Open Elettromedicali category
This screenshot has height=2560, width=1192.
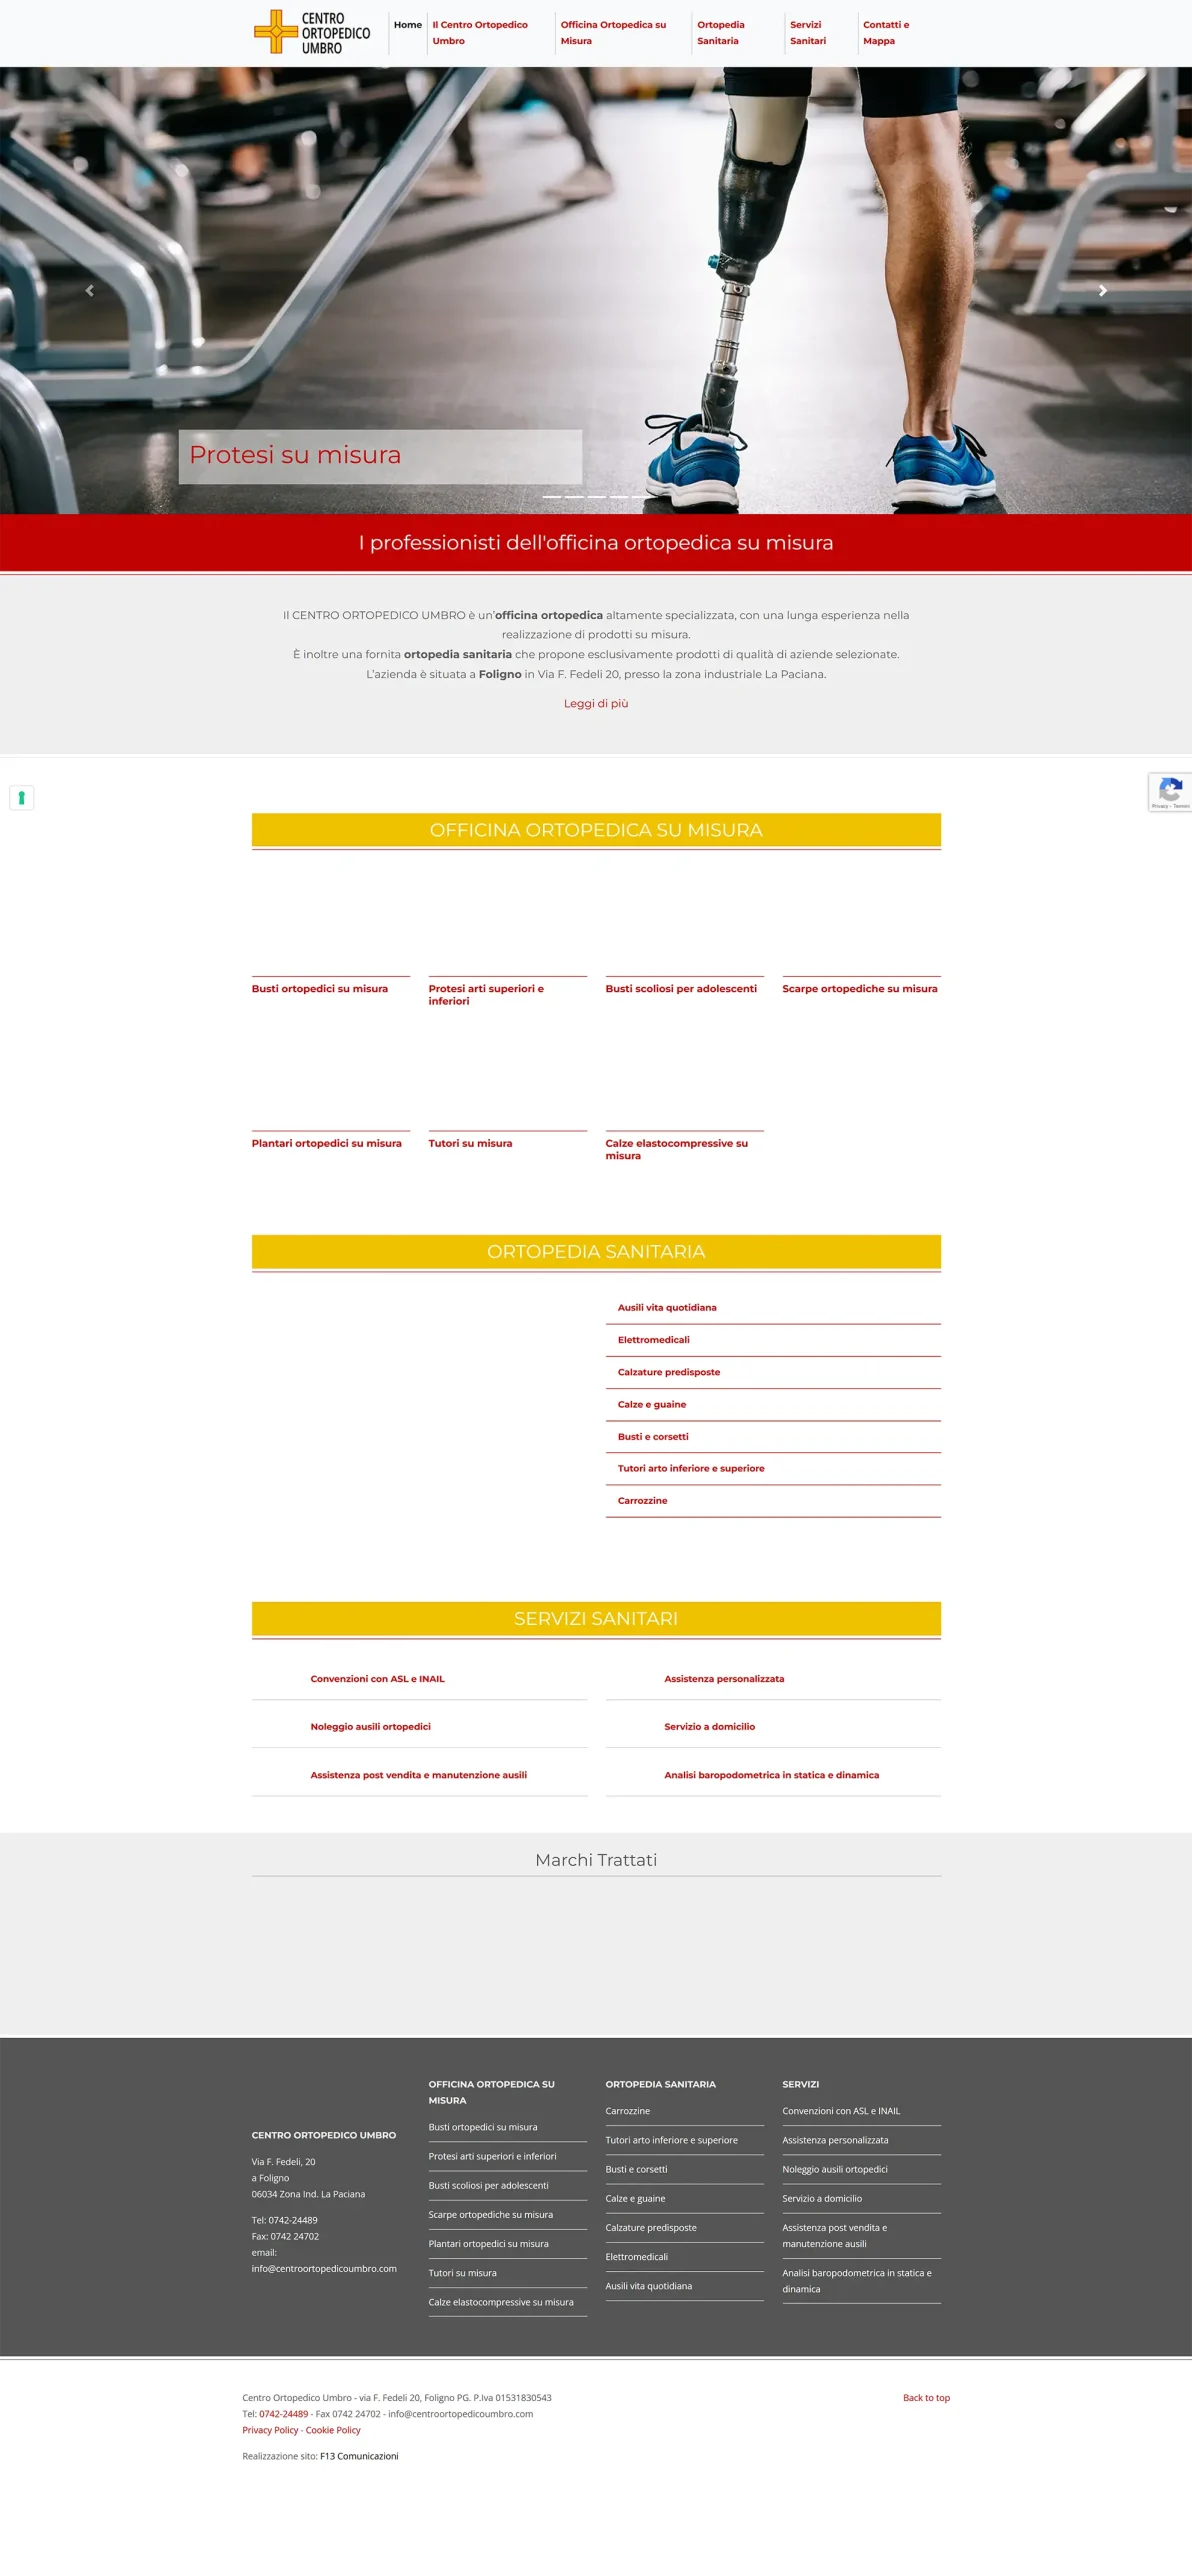pyautogui.click(x=653, y=1339)
